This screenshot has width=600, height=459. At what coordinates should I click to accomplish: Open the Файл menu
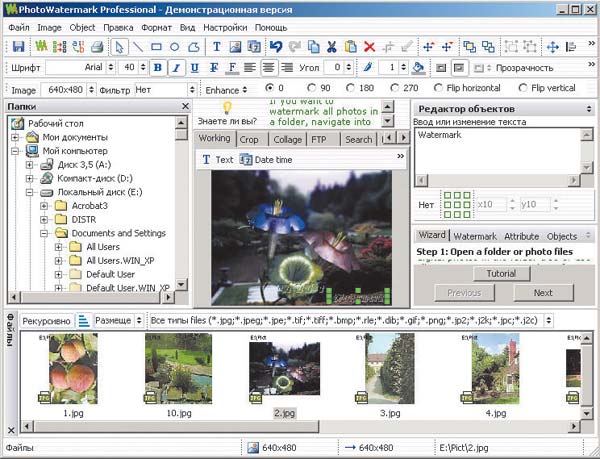point(18,28)
